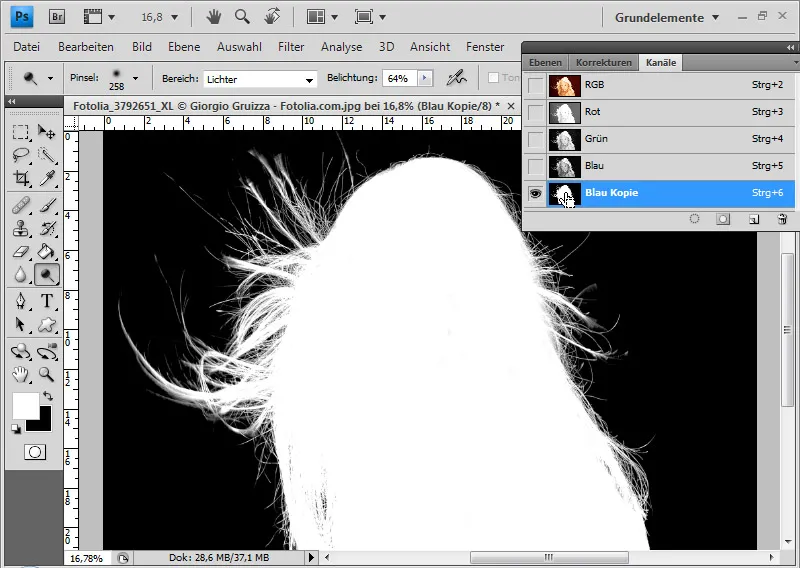
Task: Select the Lasso tool
Action: coord(20,155)
